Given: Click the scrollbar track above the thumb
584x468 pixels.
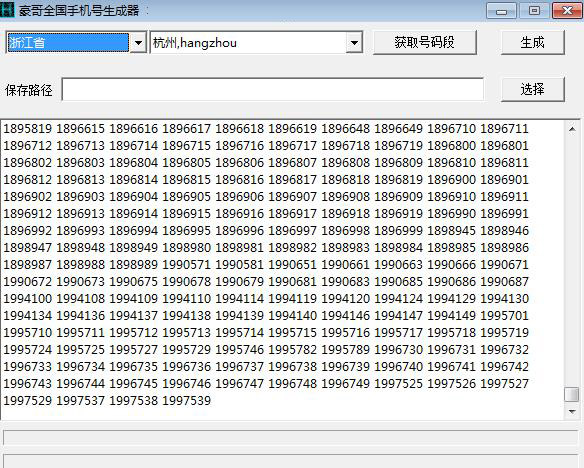Looking at the screenshot, I should 572,262.
